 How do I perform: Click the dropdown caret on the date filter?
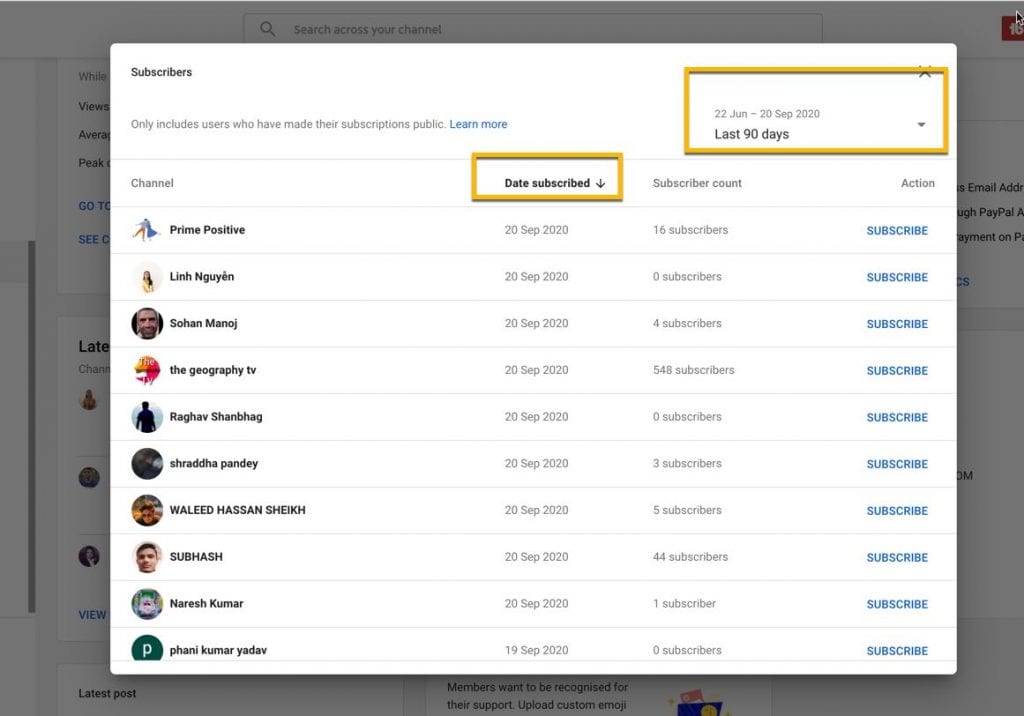coord(920,124)
